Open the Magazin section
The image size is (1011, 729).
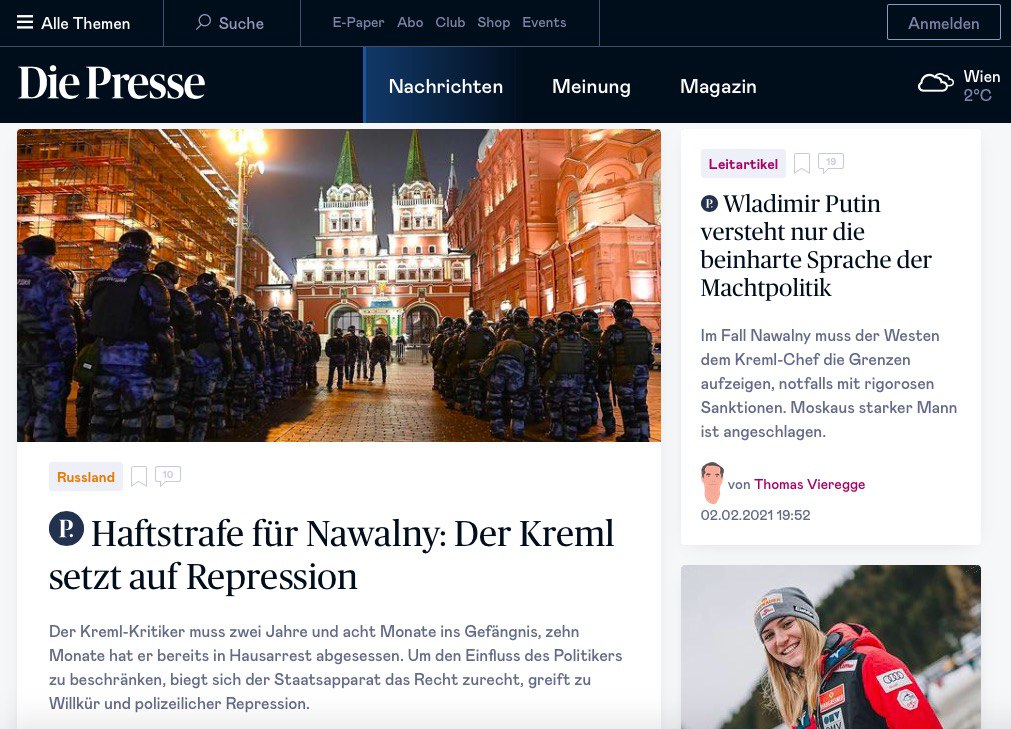coord(718,86)
